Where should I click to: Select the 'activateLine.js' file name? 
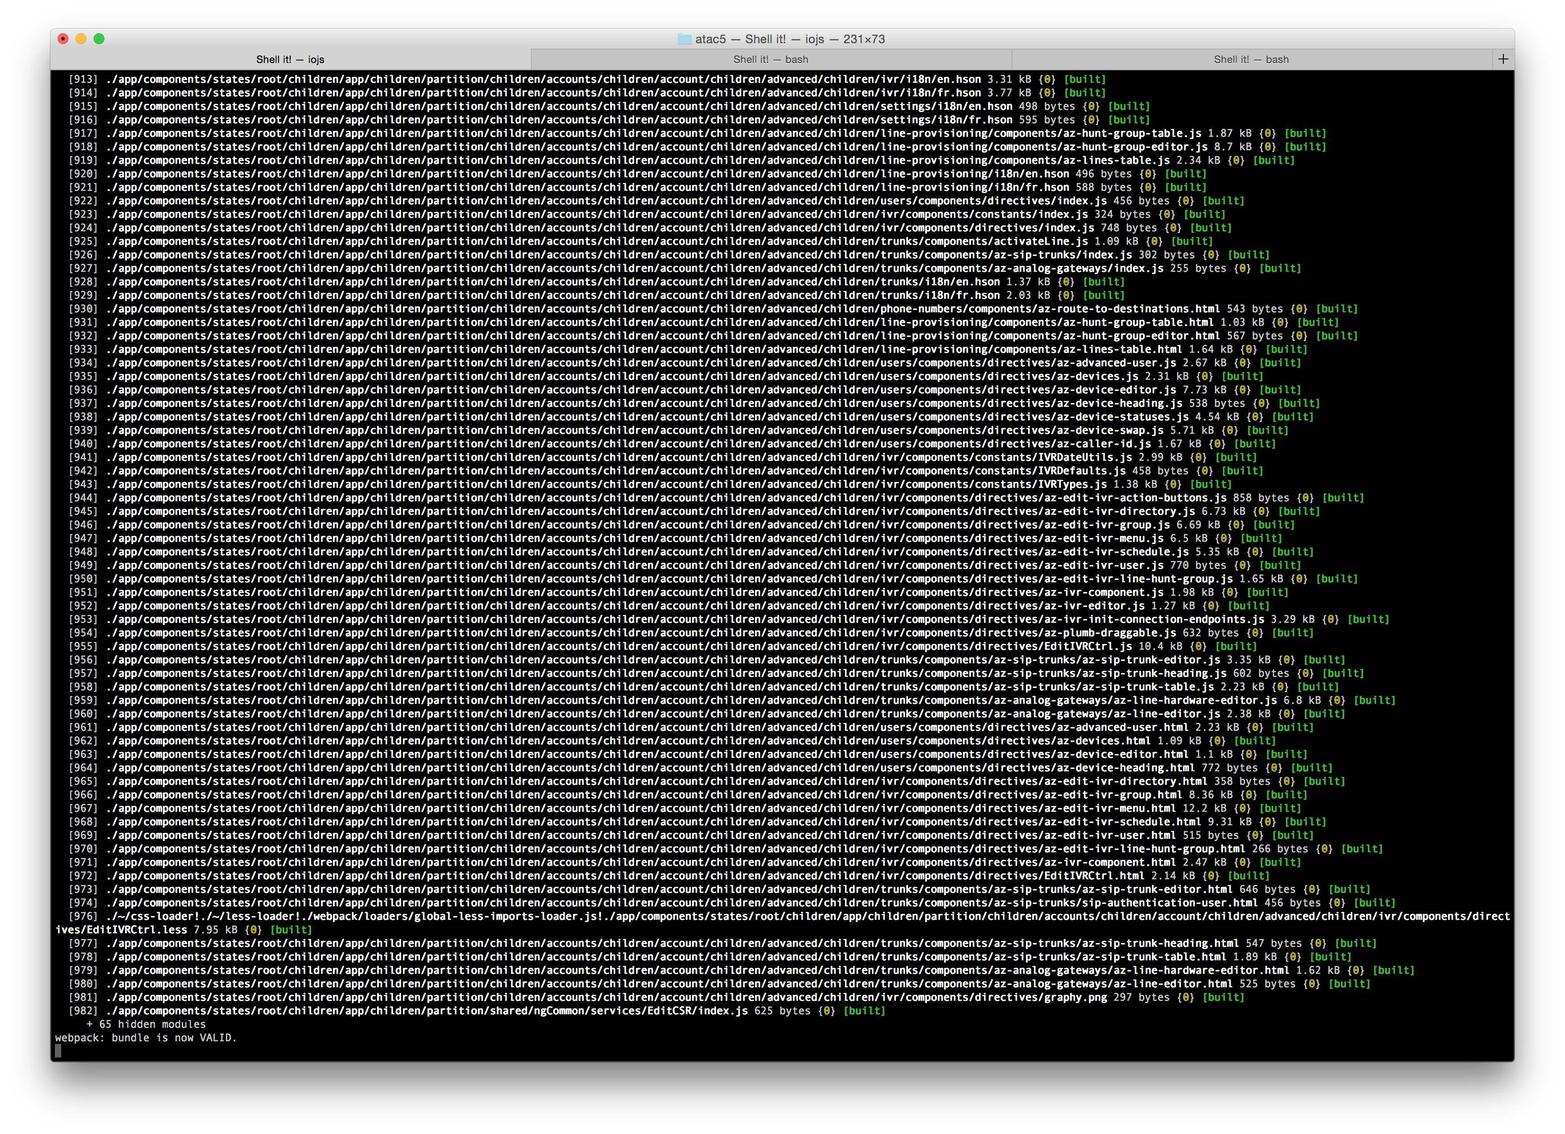pyautogui.click(x=1041, y=241)
